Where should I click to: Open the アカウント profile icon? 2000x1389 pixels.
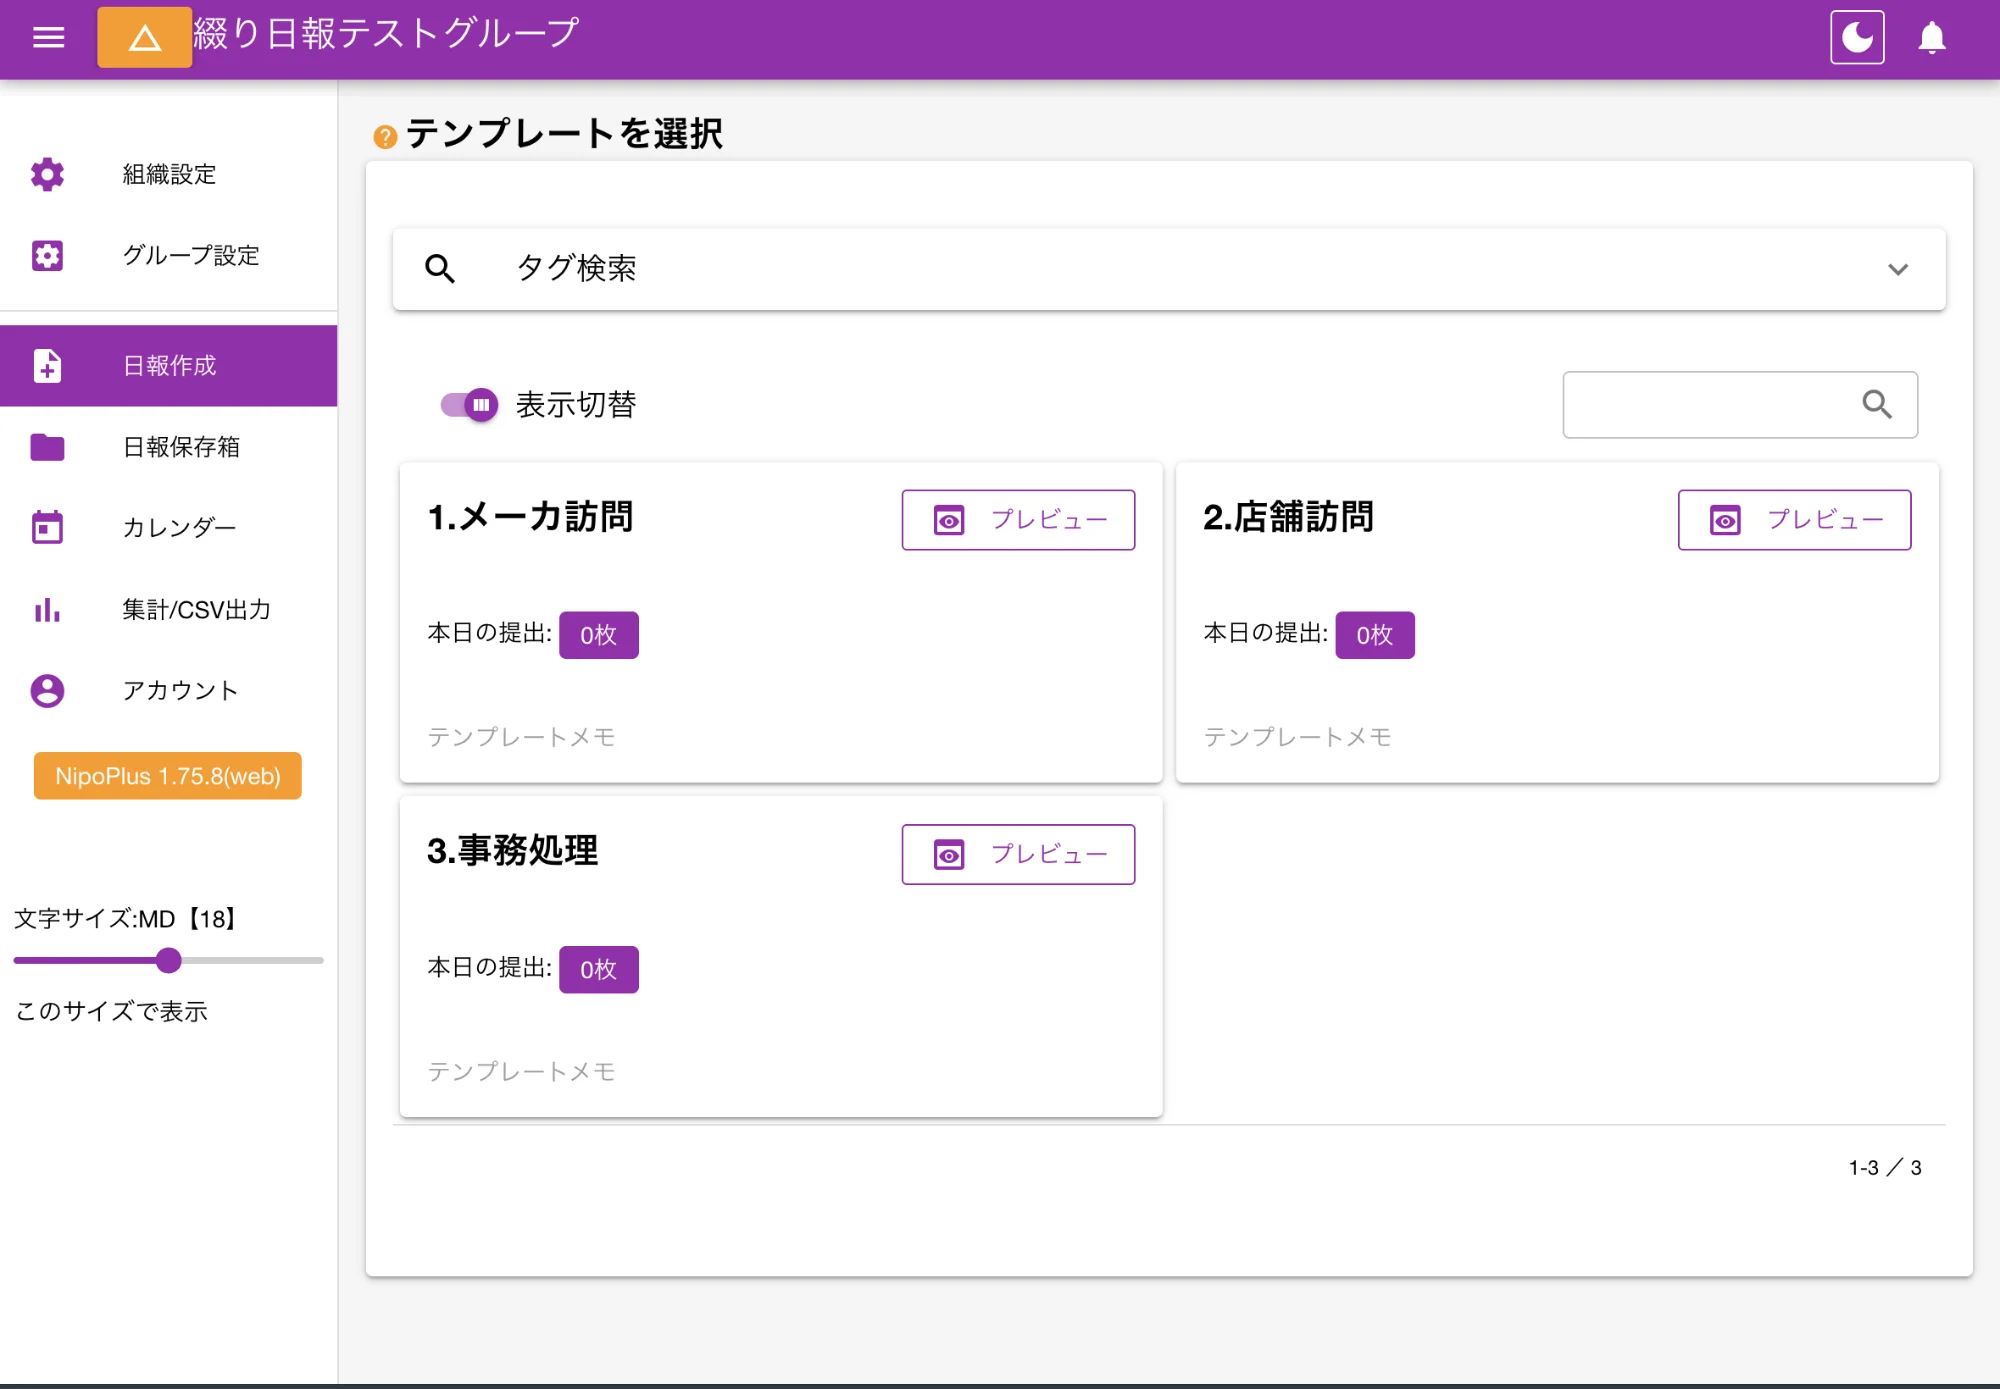click(46, 690)
